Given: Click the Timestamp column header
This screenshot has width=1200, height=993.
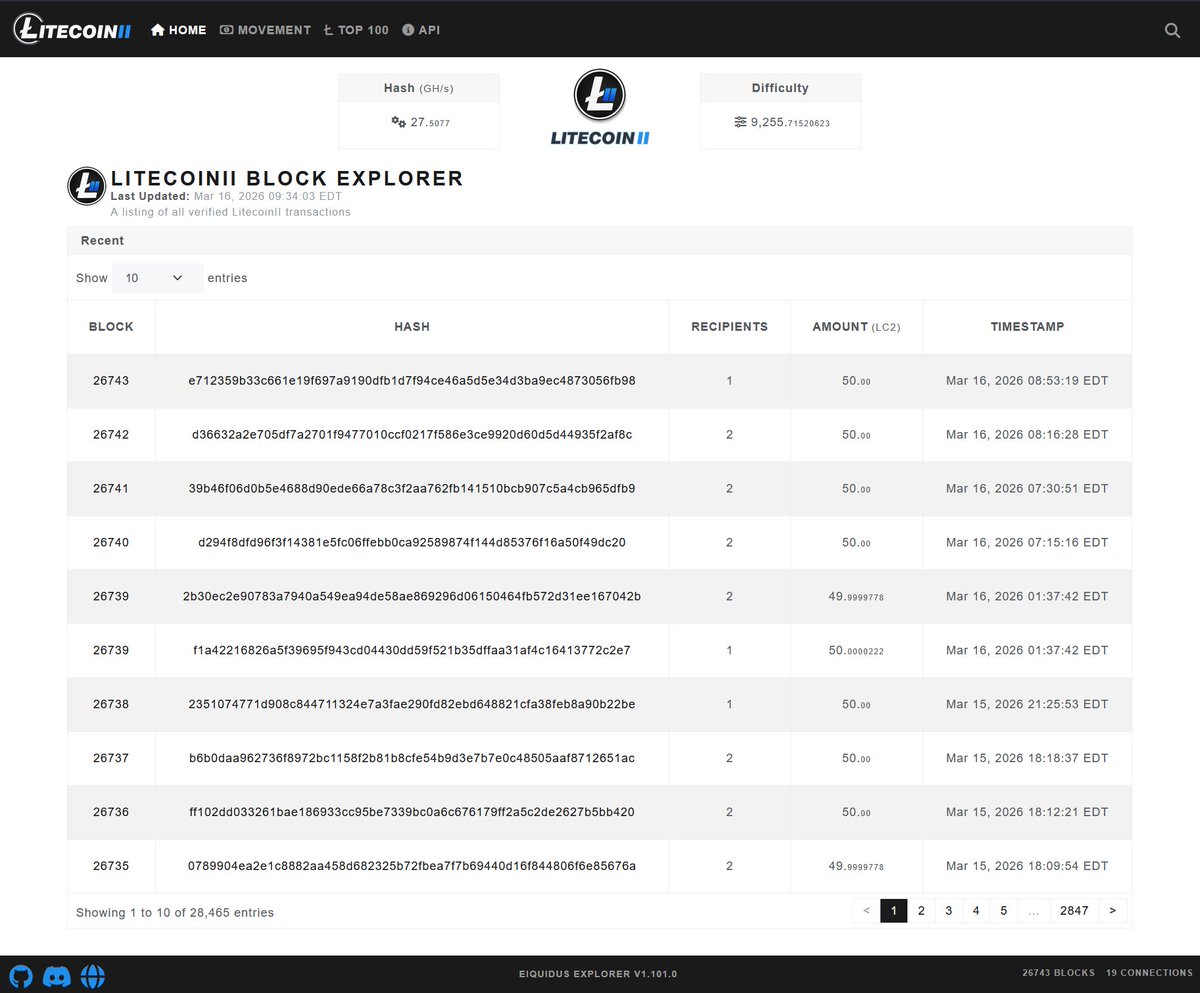Looking at the screenshot, I should click(1027, 327).
